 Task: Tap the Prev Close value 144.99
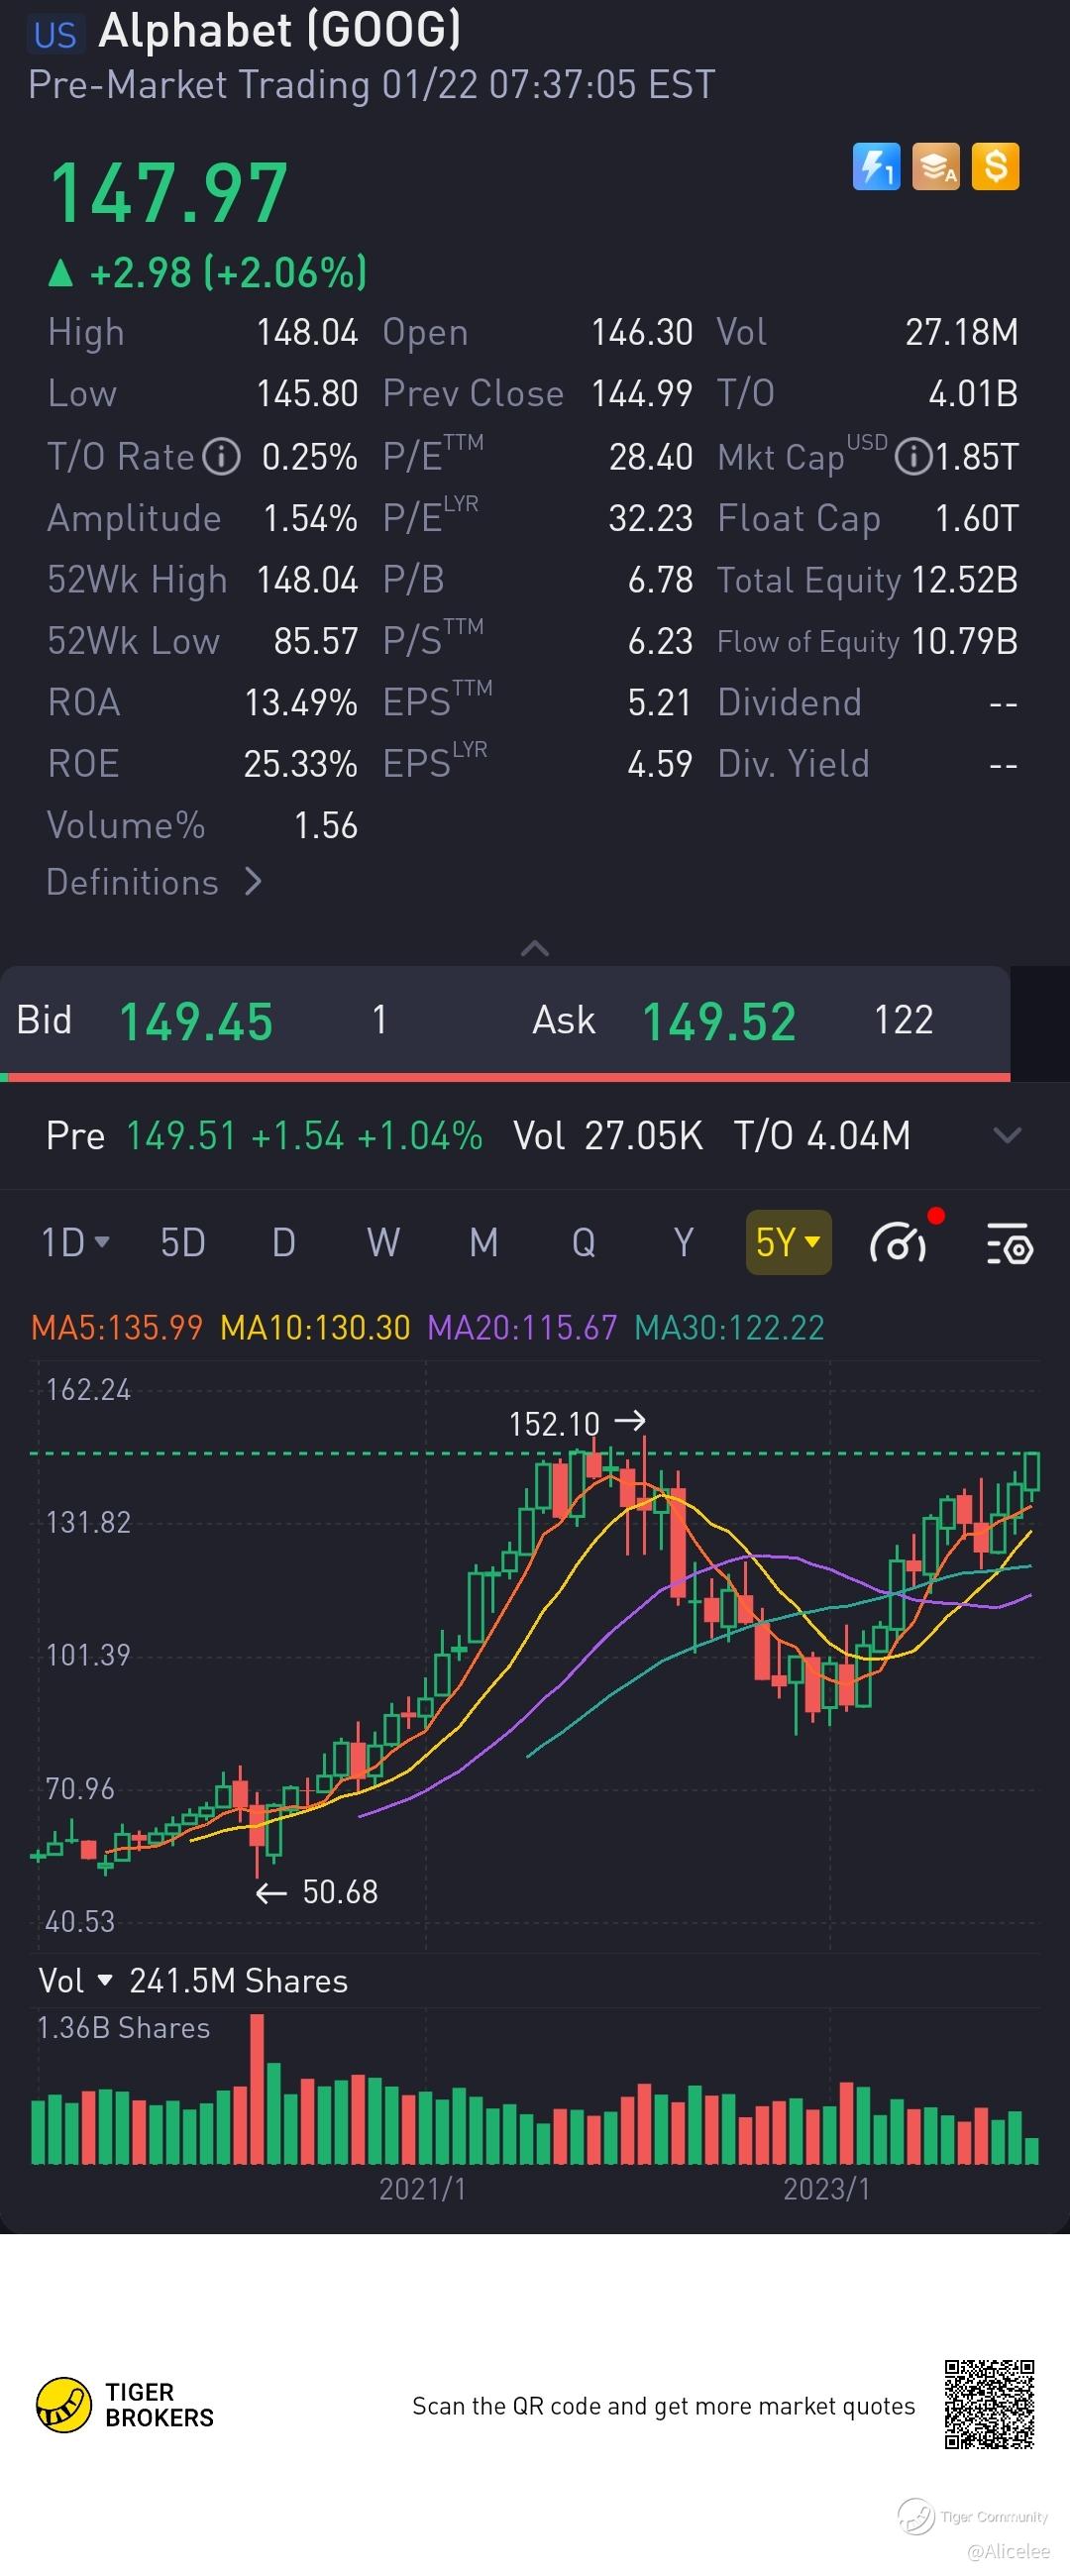coord(642,394)
